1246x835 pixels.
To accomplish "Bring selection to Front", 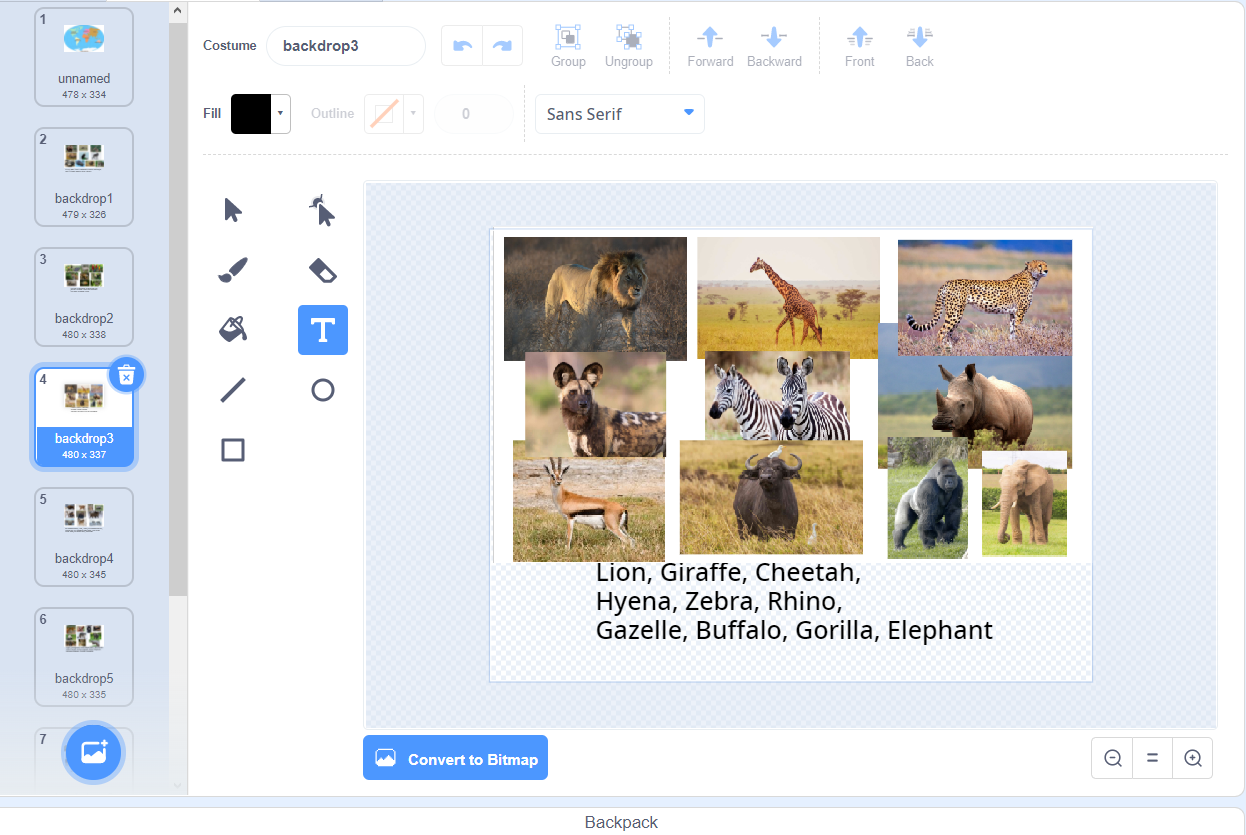I will coord(859,46).
